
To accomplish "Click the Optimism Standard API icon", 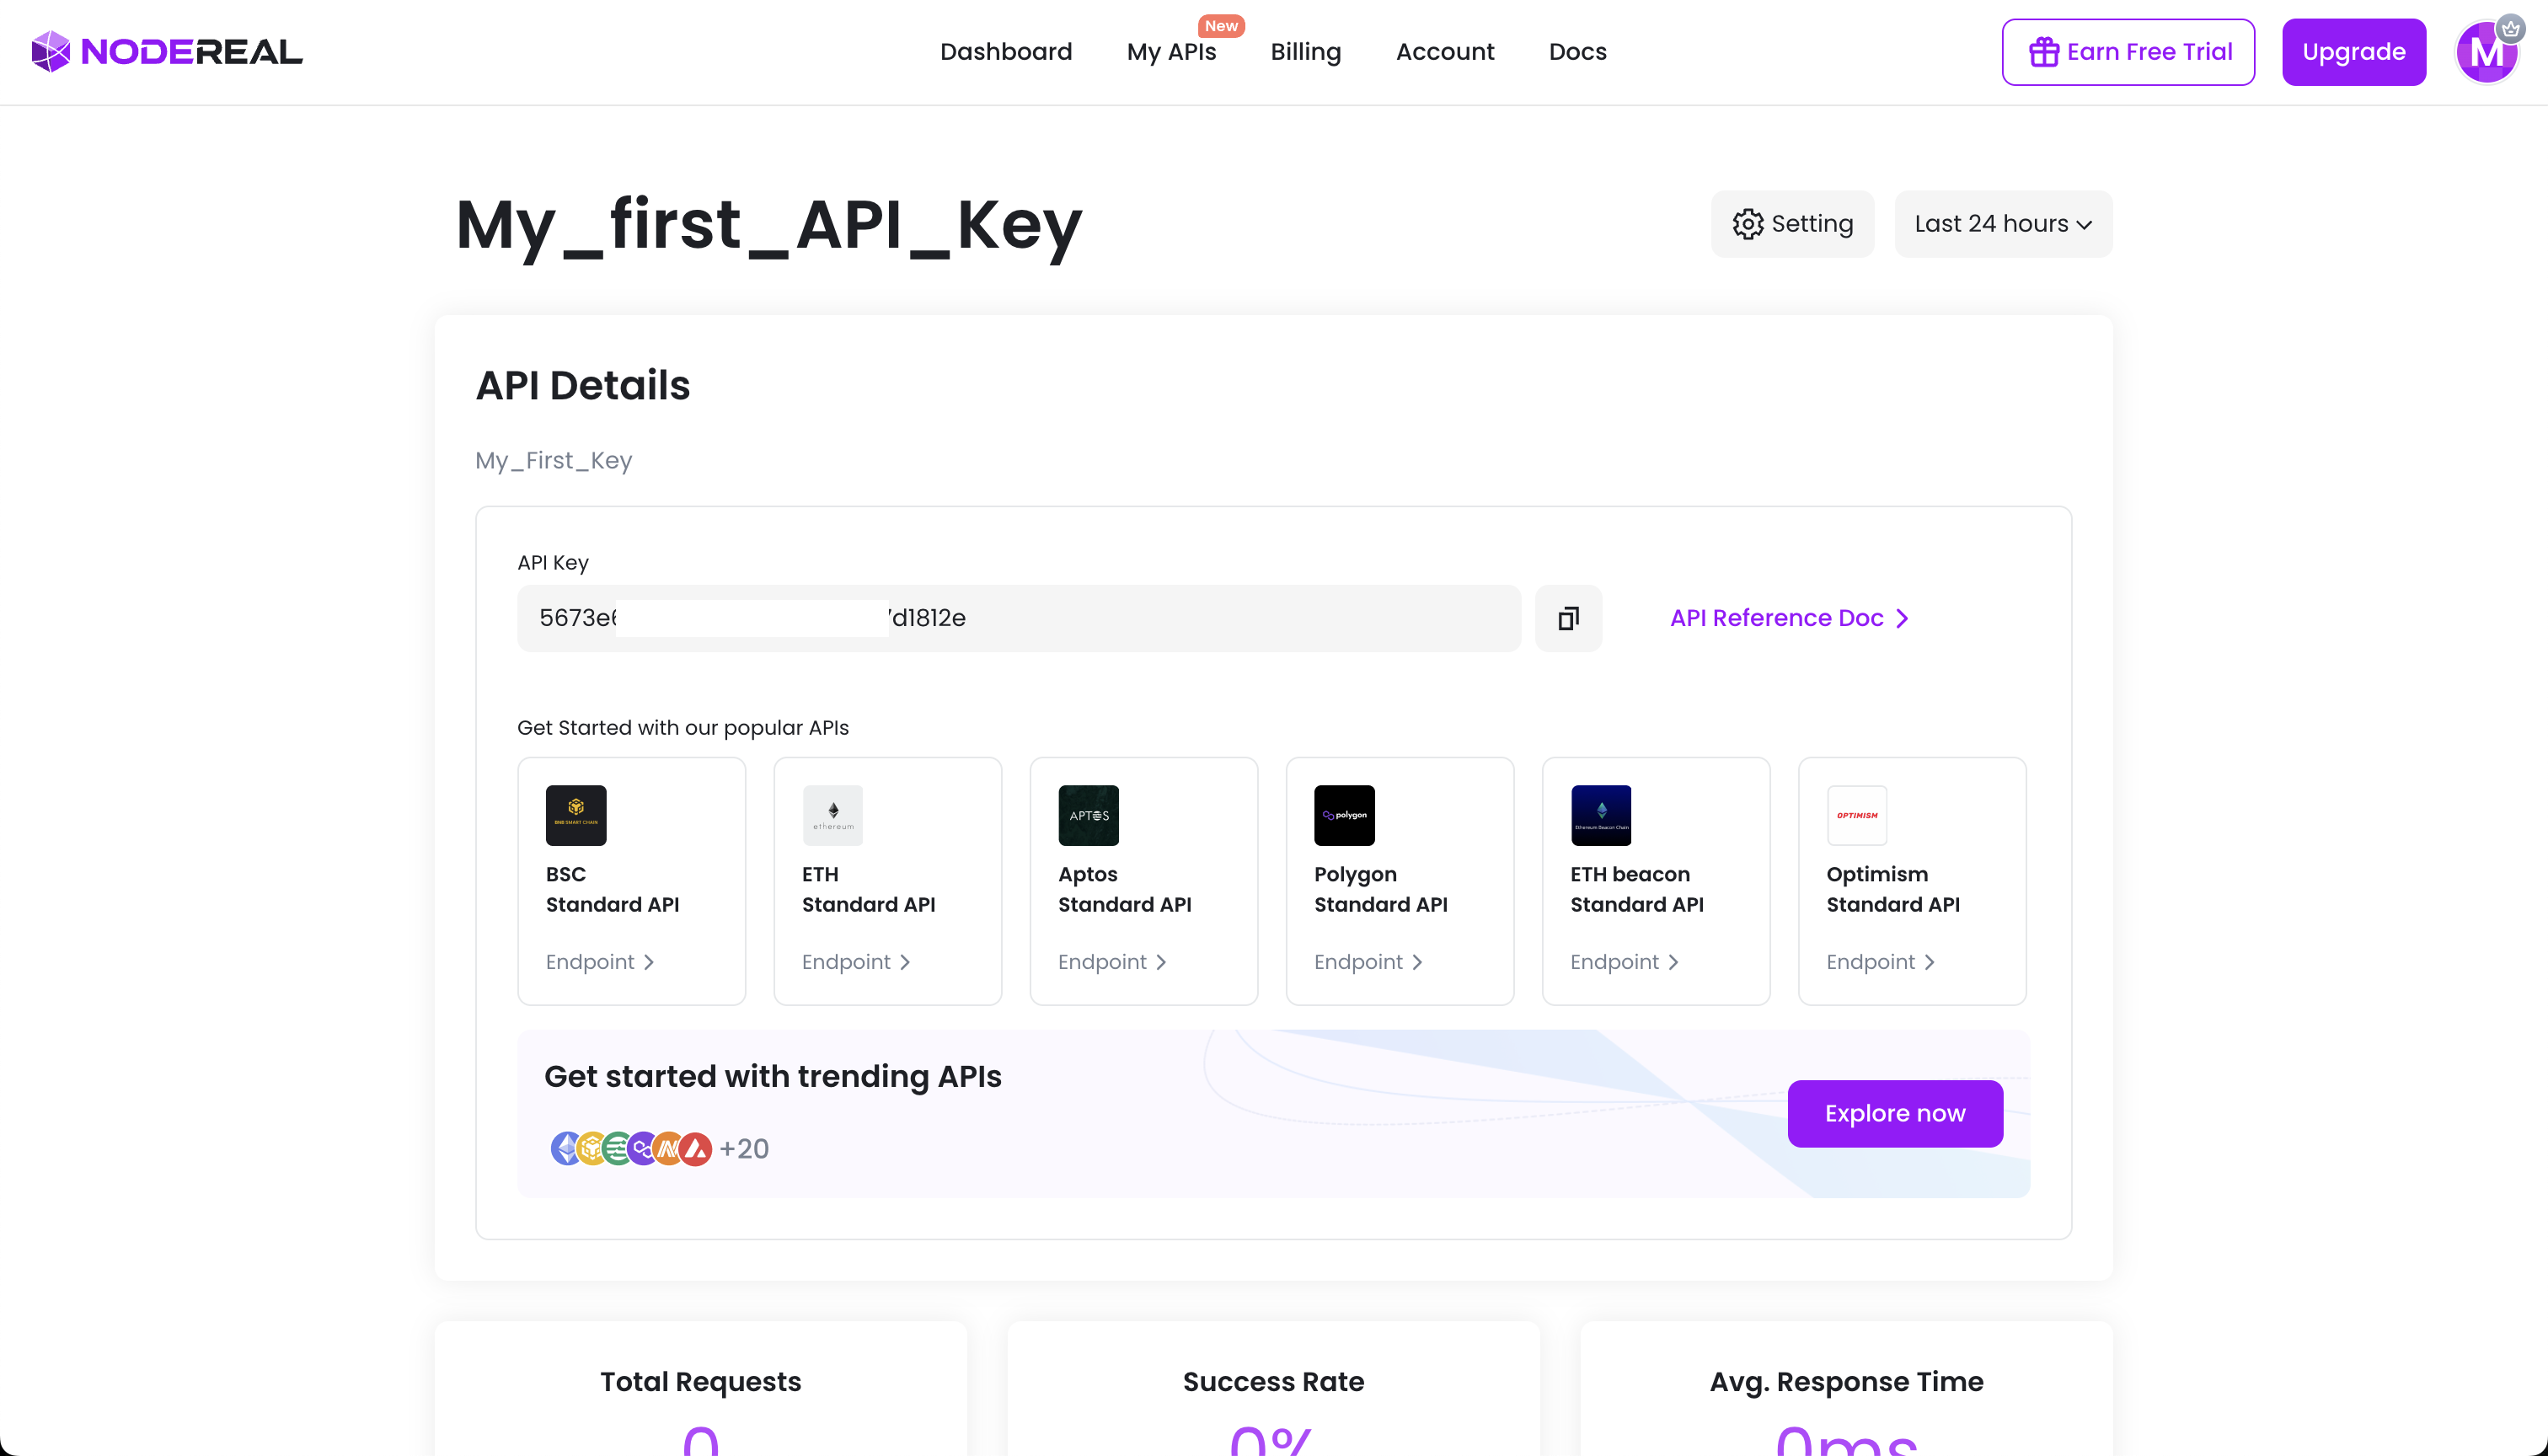I will point(1857,816).
